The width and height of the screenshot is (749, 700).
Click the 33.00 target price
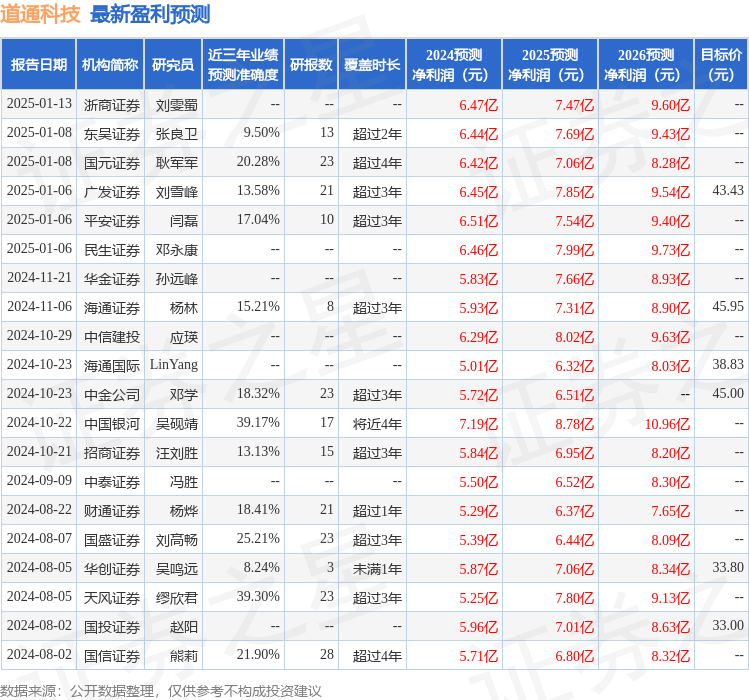click(728, 625)
